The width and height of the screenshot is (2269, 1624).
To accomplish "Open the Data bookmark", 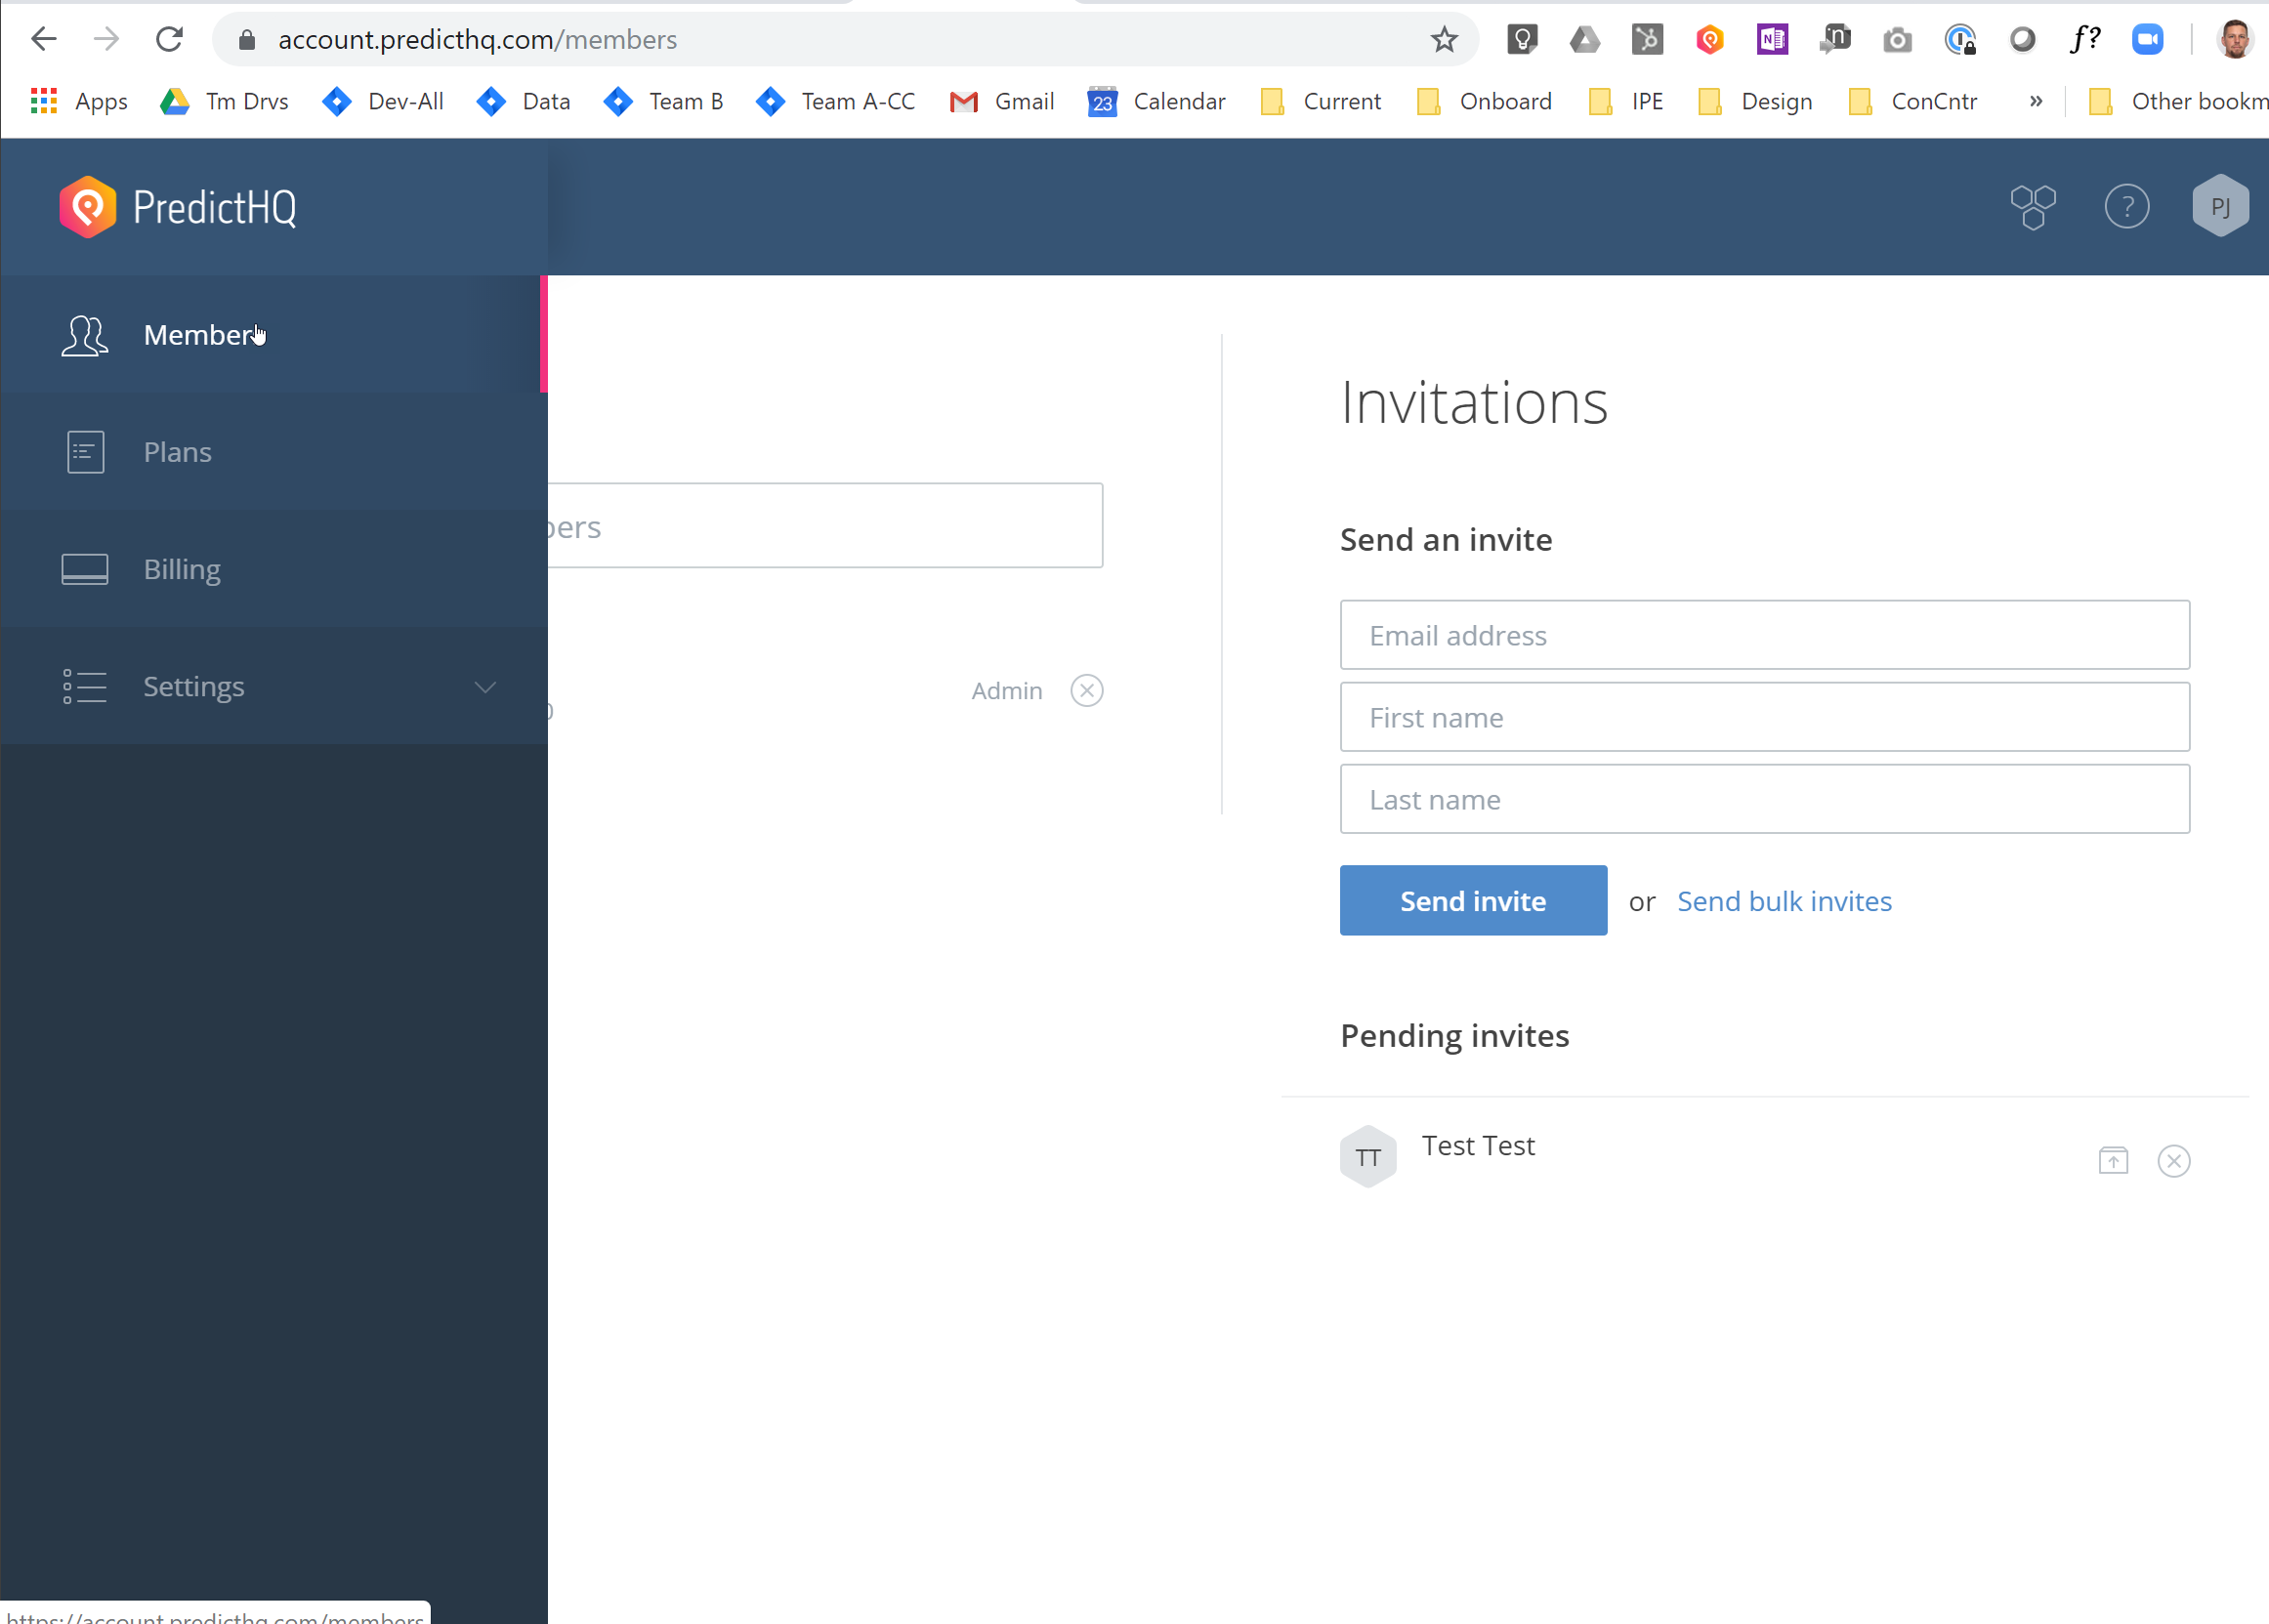I will (524, 101).
